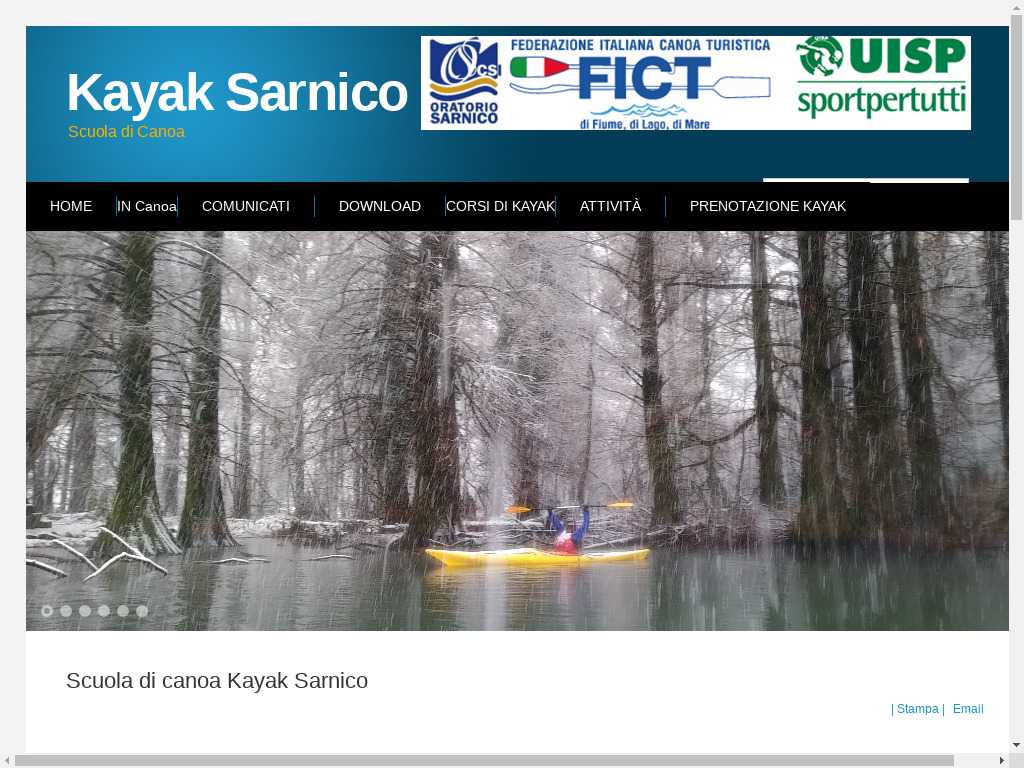
Task: Expand the ATTIVITÀ menu
Action: (x=610, y=206)
